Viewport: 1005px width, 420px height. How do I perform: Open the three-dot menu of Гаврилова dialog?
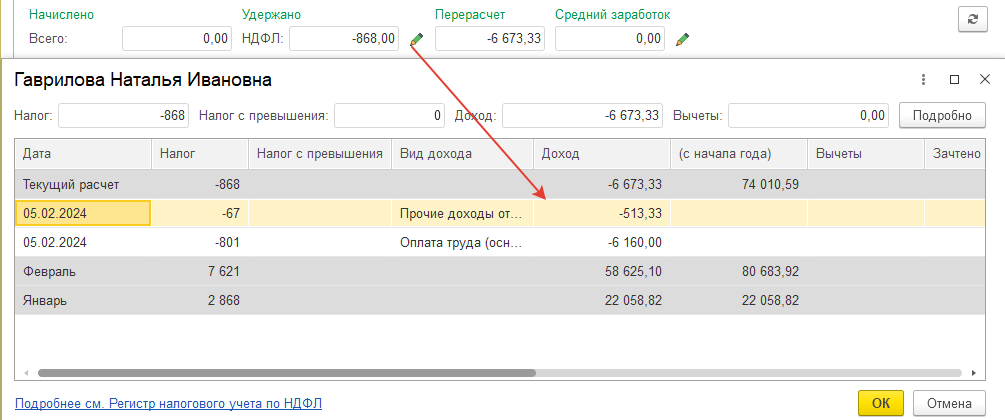tap(924, 80)
